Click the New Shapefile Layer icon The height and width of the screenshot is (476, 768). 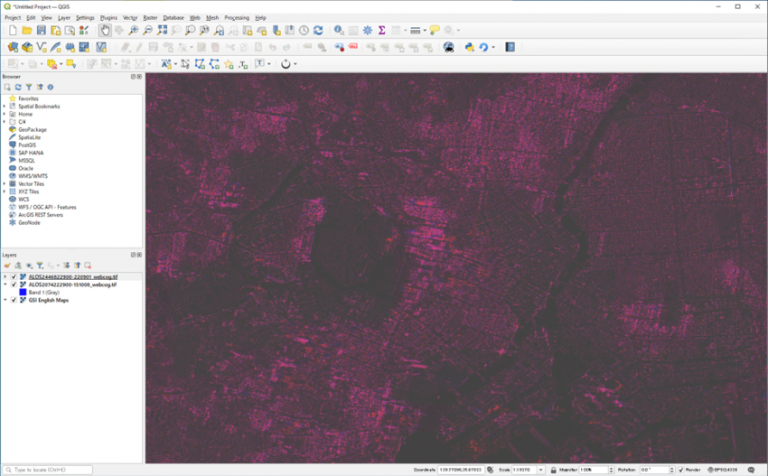[41, 47]
